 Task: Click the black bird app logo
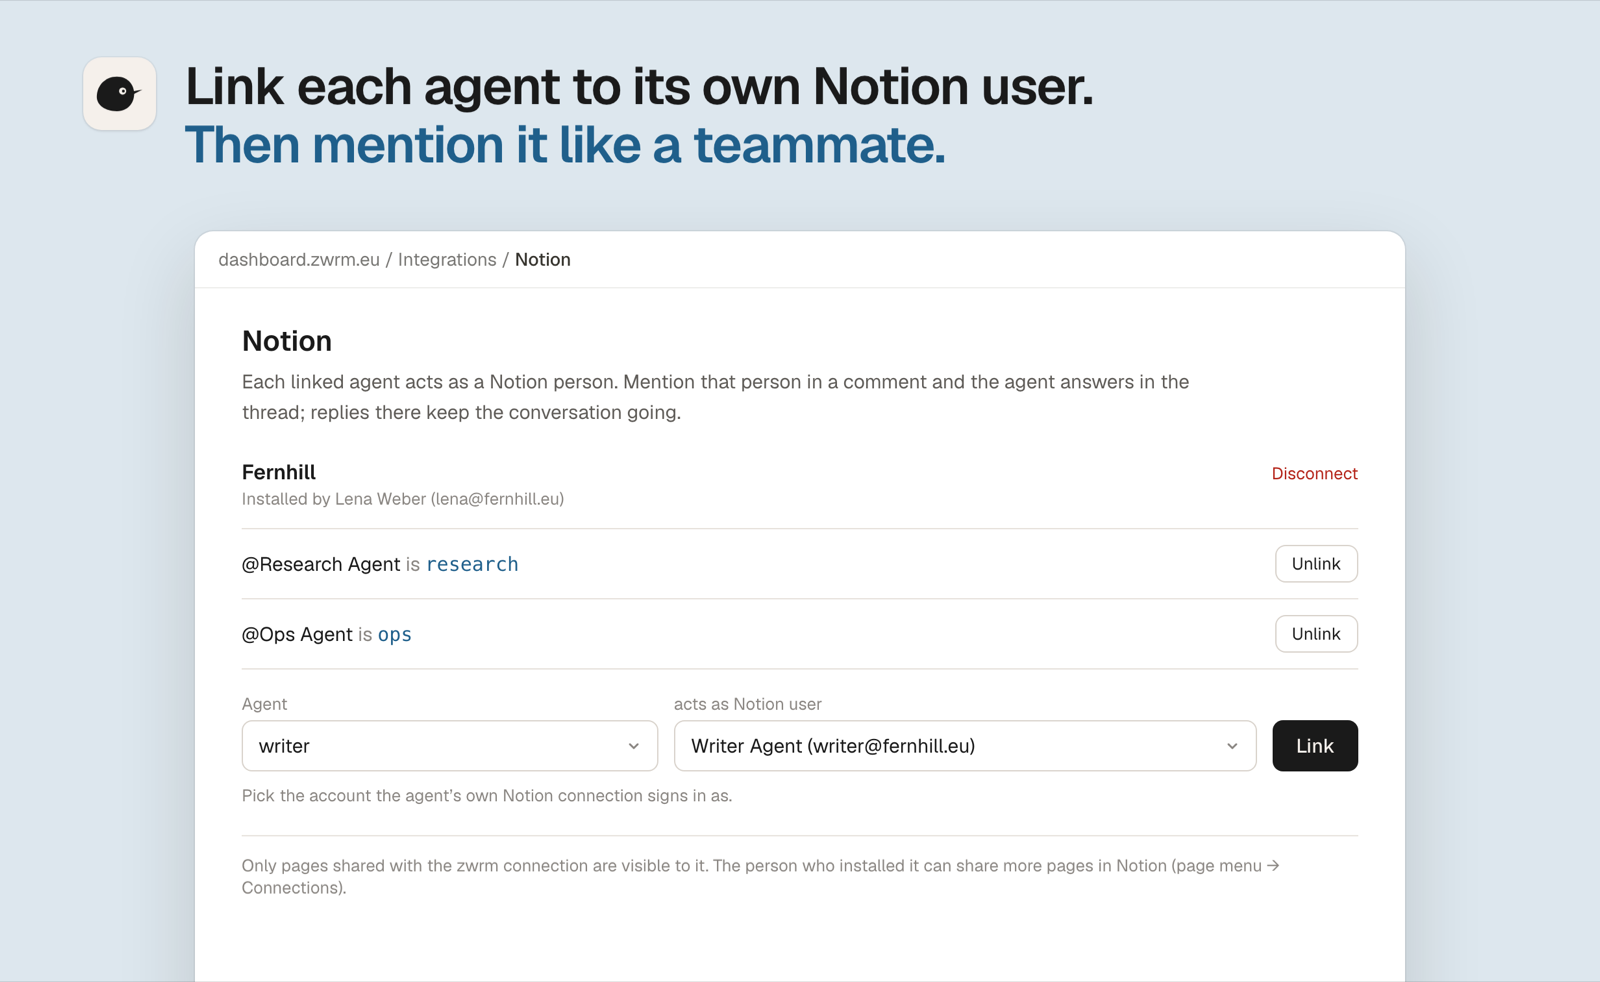click(120, 94)
